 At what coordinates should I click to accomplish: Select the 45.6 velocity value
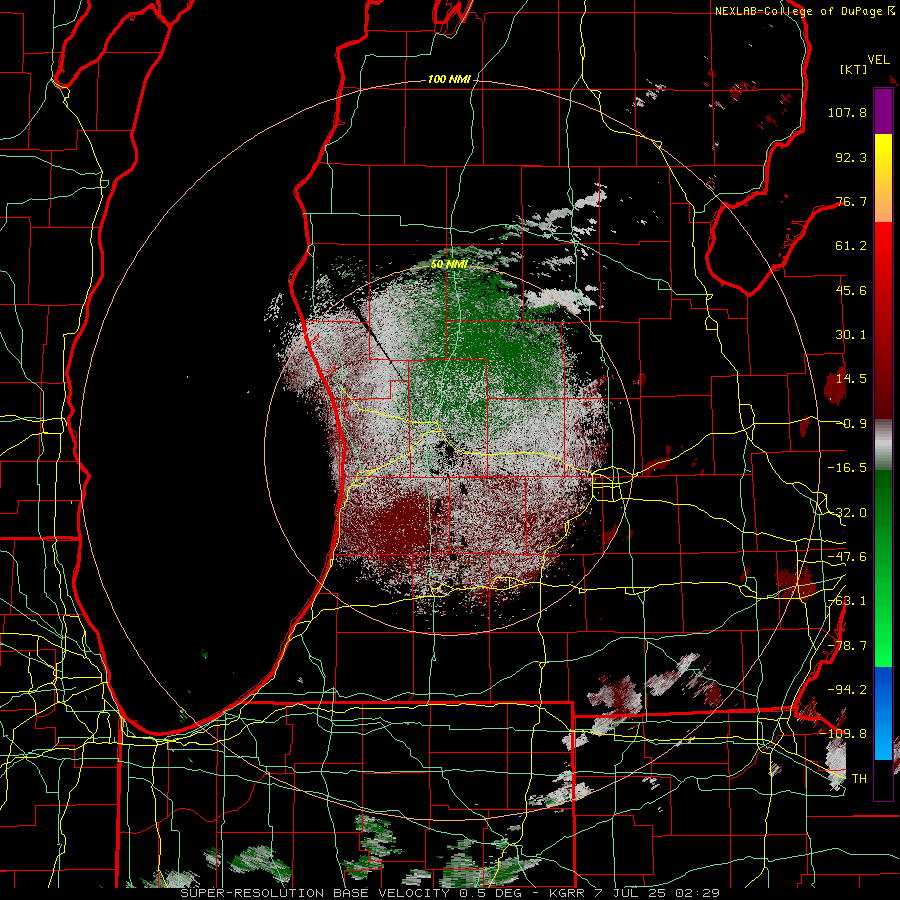[851, 290]
